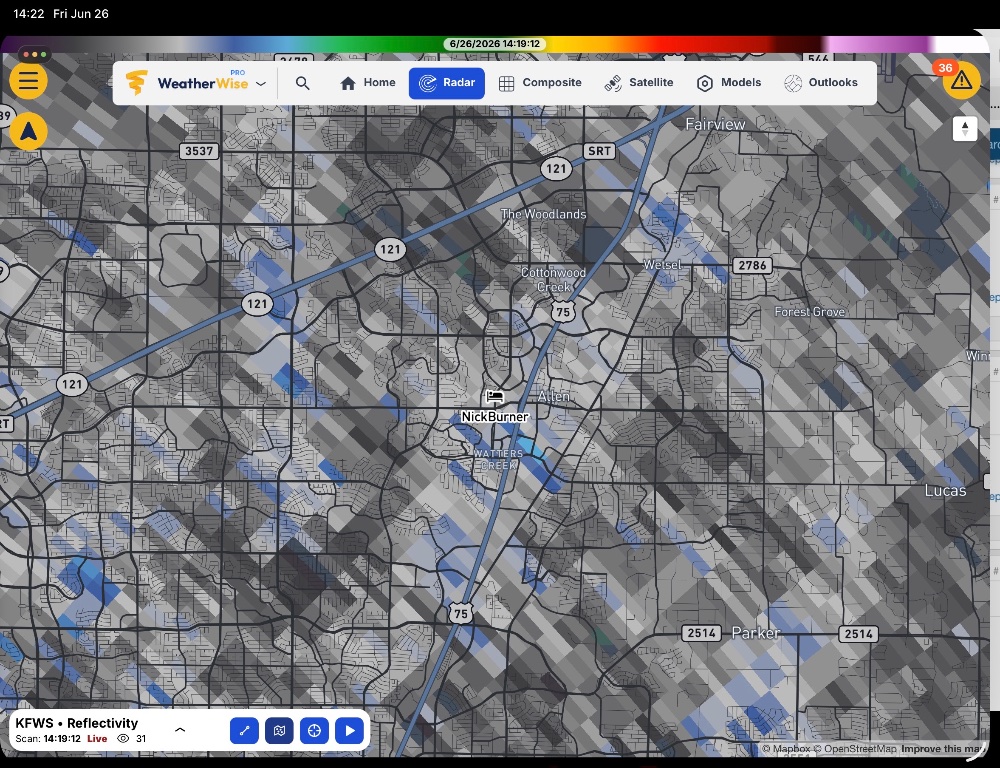Click the Forest Grove map label
Viewport: 1000px width, 768px height.
click(809, 312)
